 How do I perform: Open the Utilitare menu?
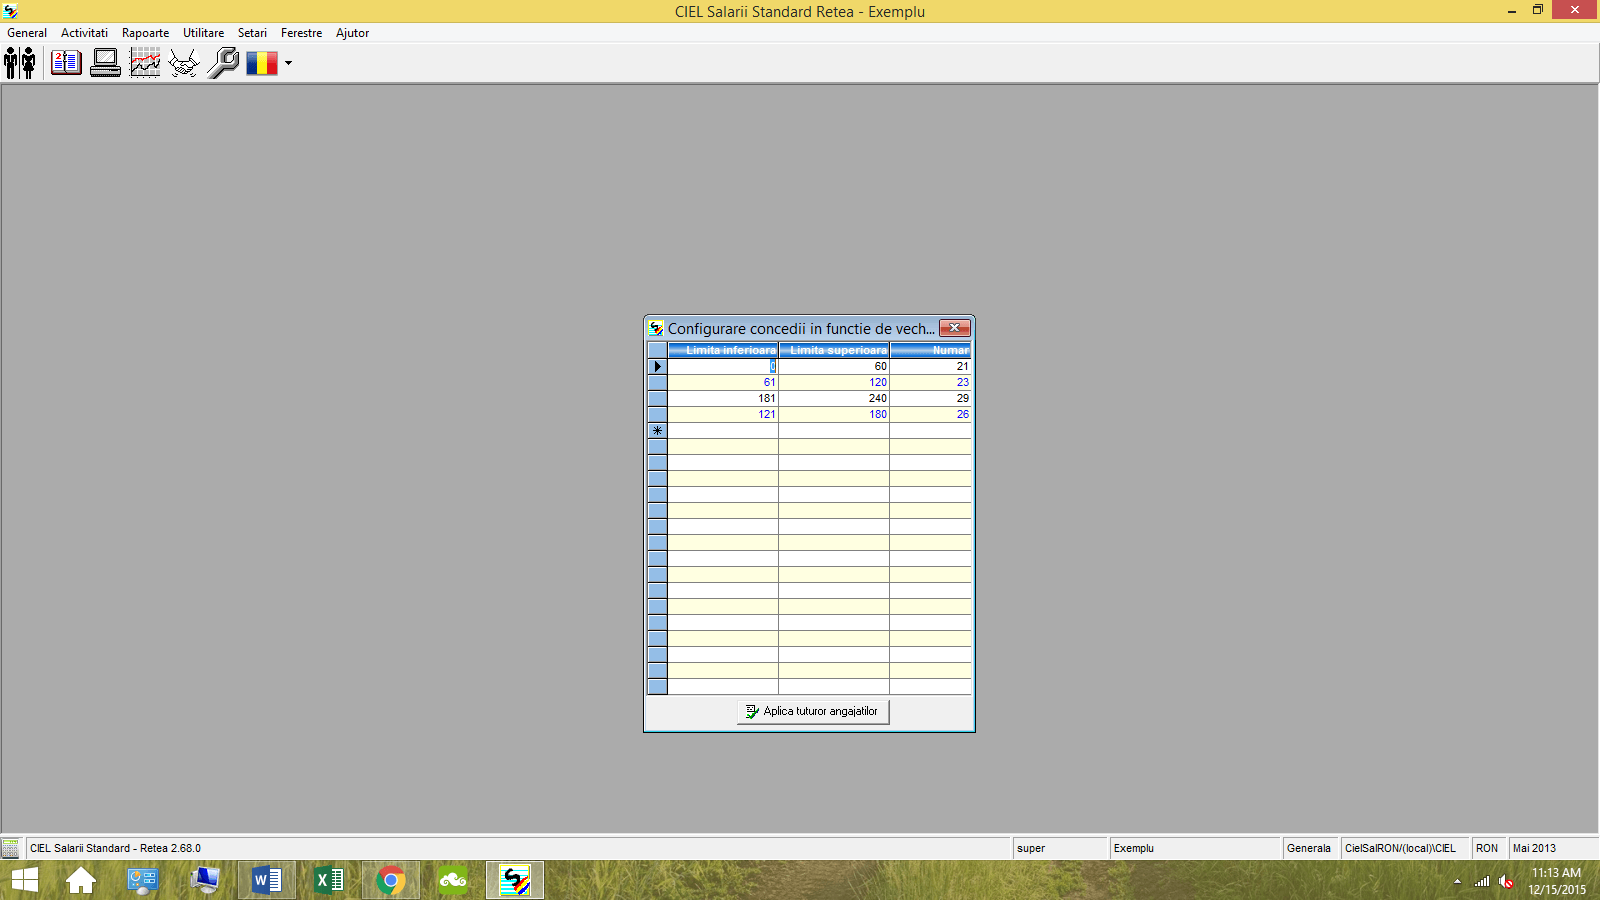click(x=203, y=33)
